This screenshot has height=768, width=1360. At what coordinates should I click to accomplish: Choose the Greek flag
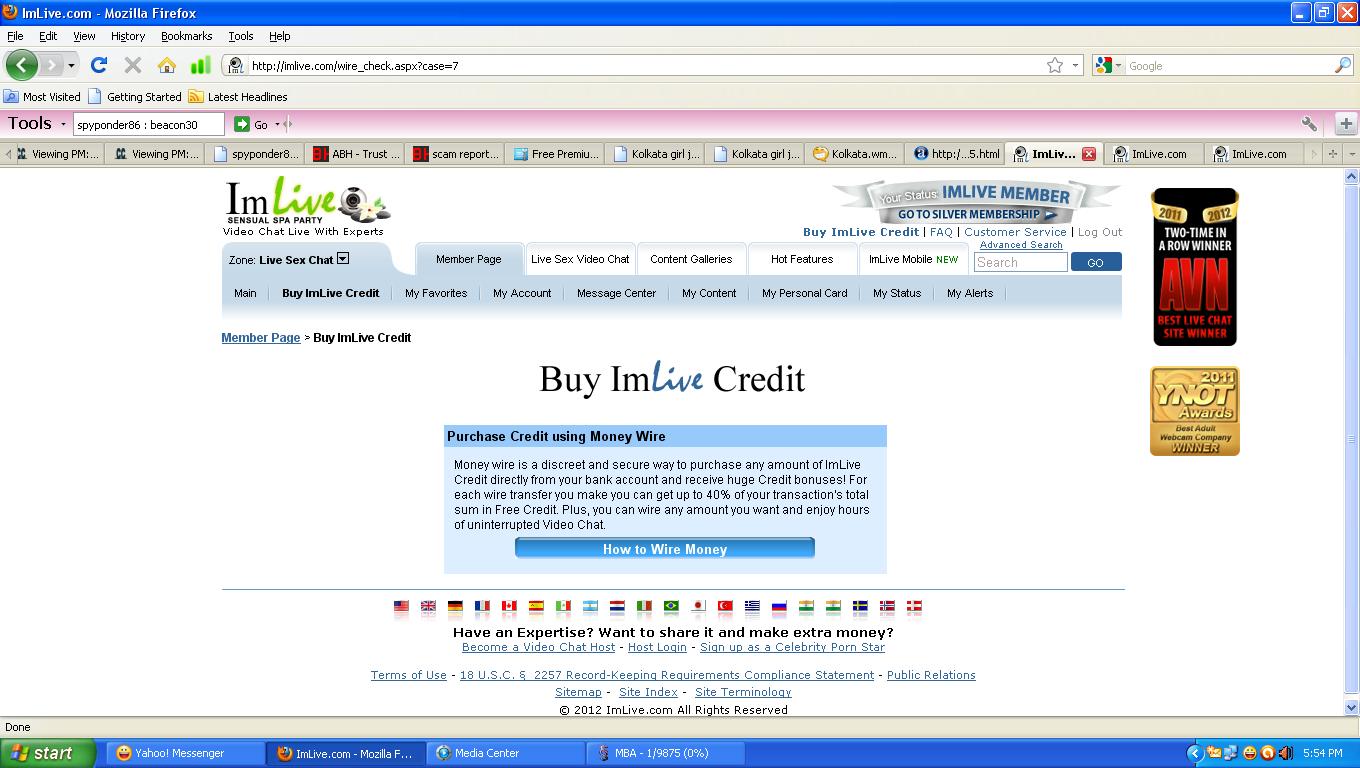[x=752, y=606]
